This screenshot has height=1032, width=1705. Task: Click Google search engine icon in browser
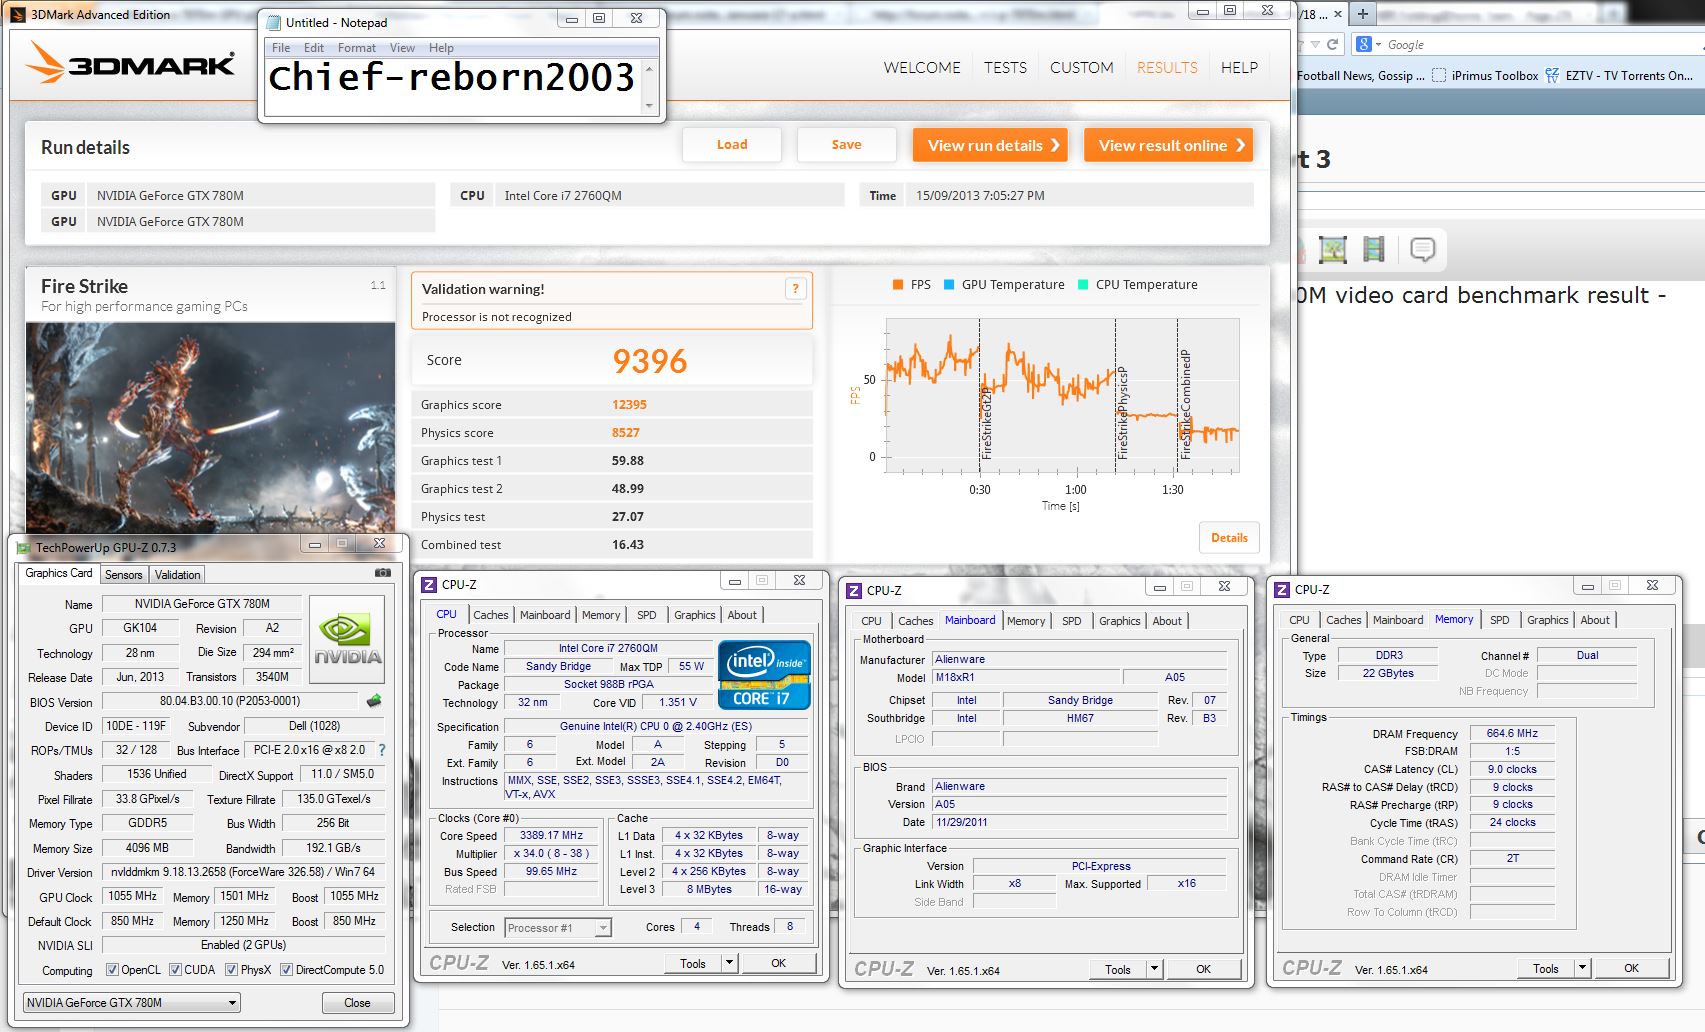1363,44
